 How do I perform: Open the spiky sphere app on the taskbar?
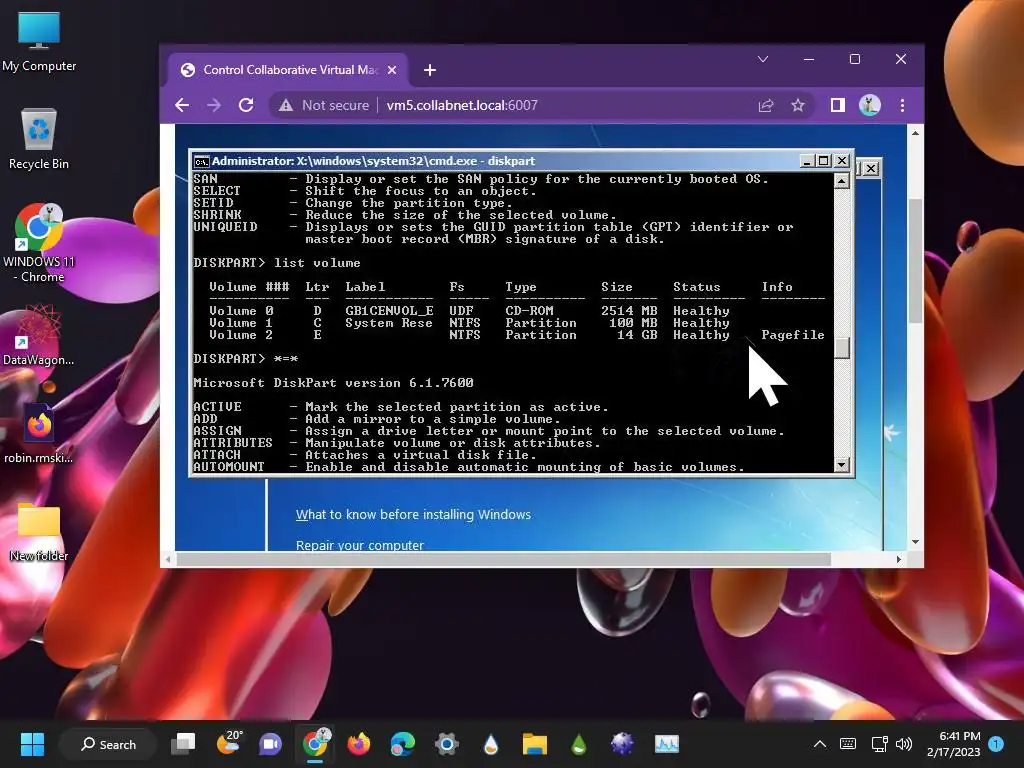[x=622, y=743]
